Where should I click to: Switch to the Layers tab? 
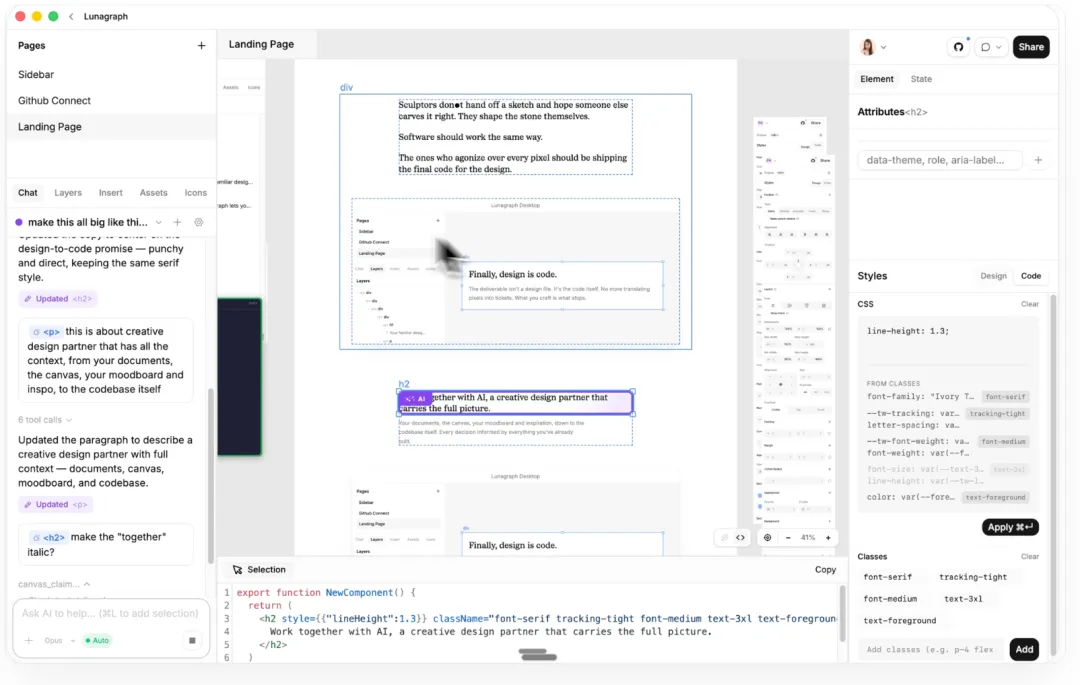pos(68,193)
